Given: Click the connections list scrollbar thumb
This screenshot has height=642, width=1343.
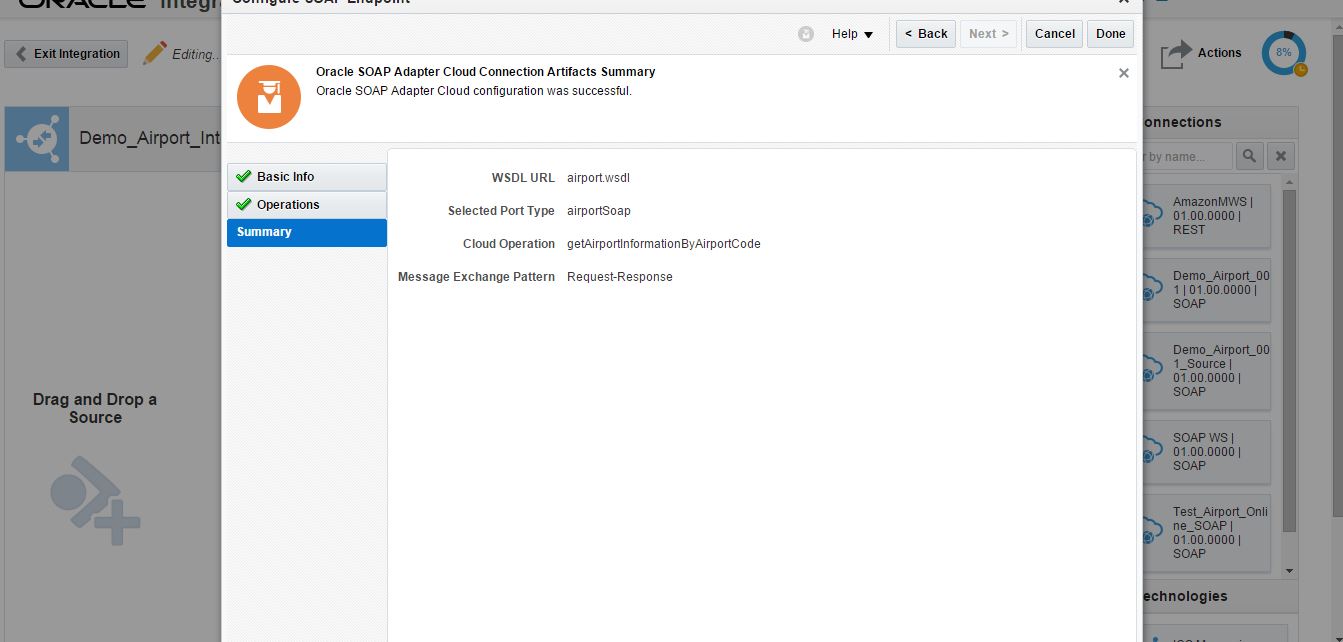Looking at the screenshot, I should pos(1289,360).
